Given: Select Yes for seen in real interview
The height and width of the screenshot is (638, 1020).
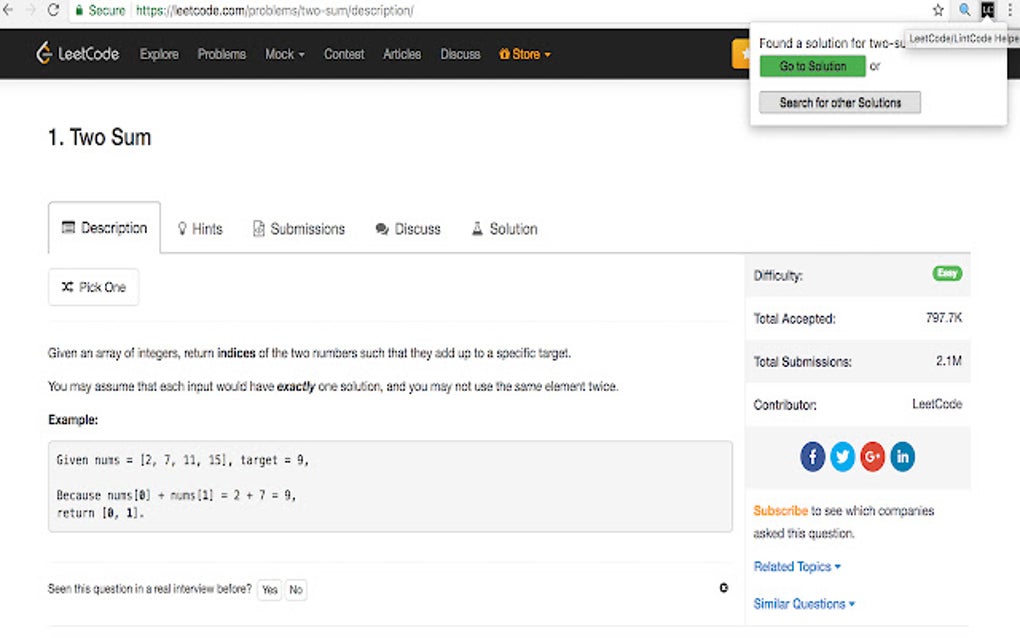Looking at the screenshot, I should tap(269, 589).
